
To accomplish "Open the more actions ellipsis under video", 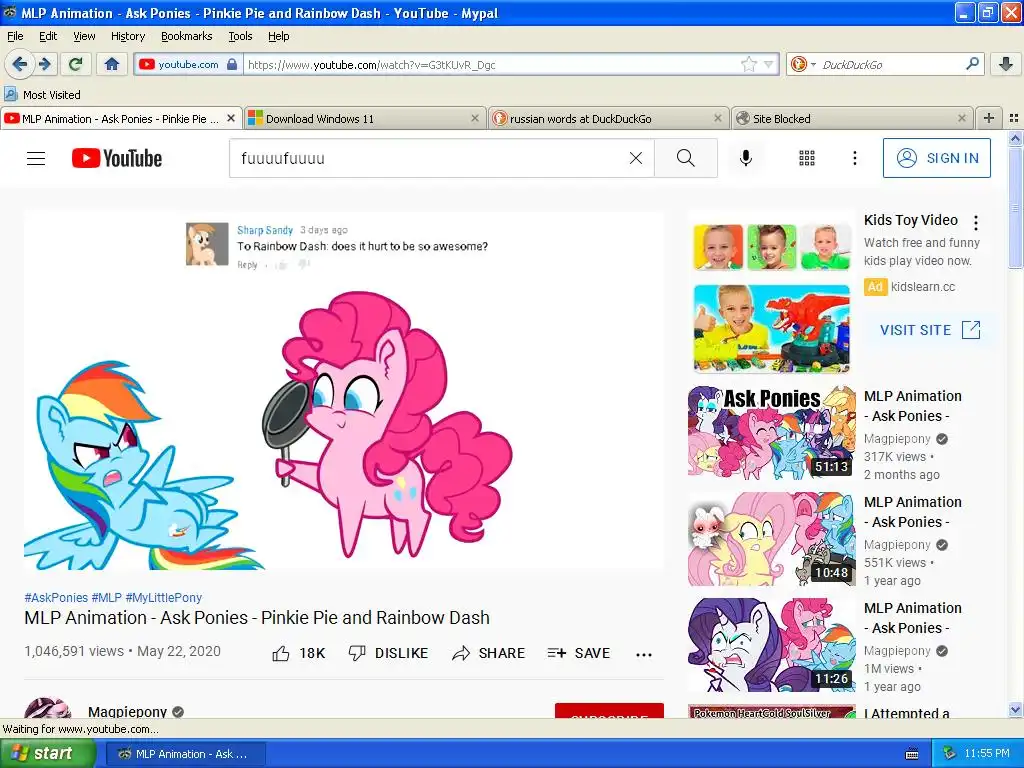I will 644,654.
